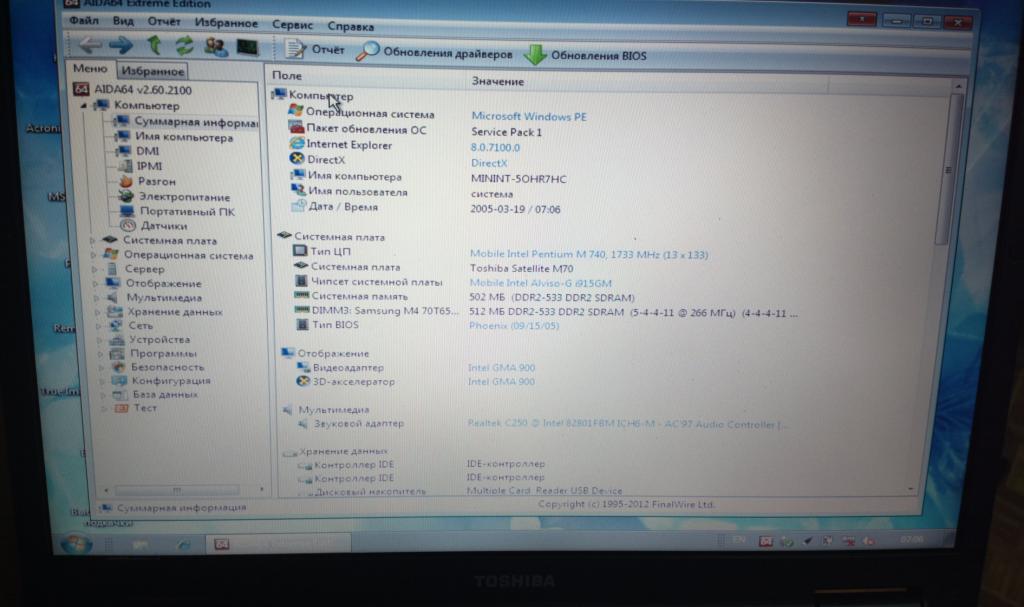Select Датчики tree item
Screen dimensions: 1024x607
pos(154,225)
